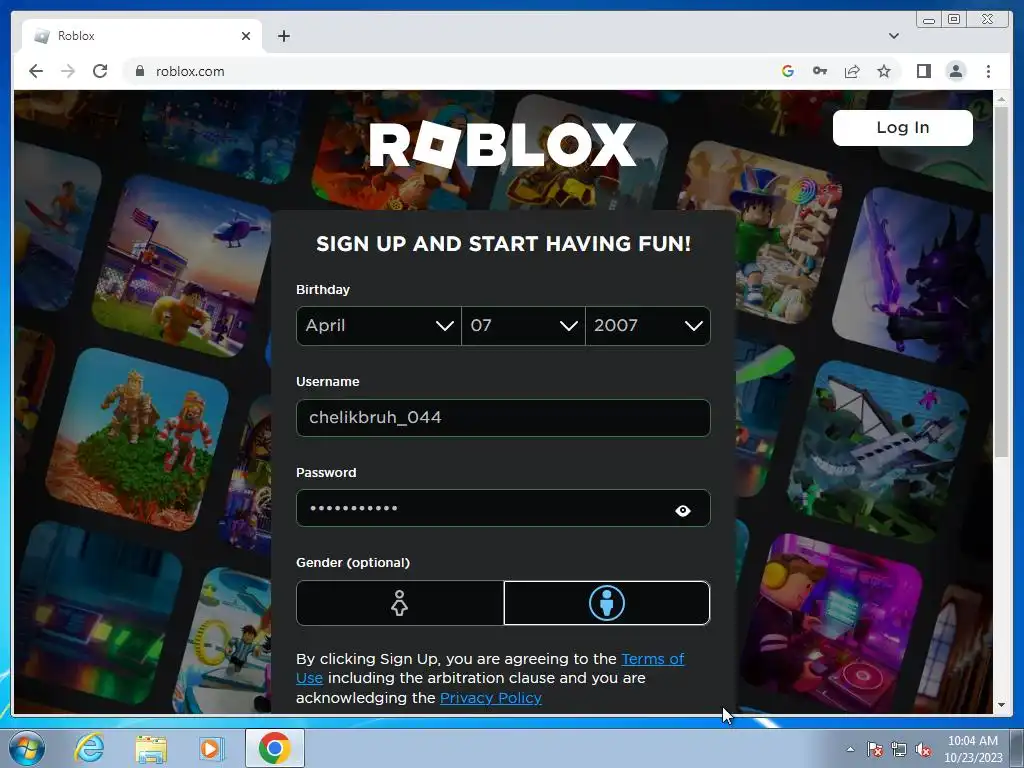Open Windows Media Player from taskbar
Image resolution: width=1024 pixels, height=768 pixels.
[x=211, y=748]
